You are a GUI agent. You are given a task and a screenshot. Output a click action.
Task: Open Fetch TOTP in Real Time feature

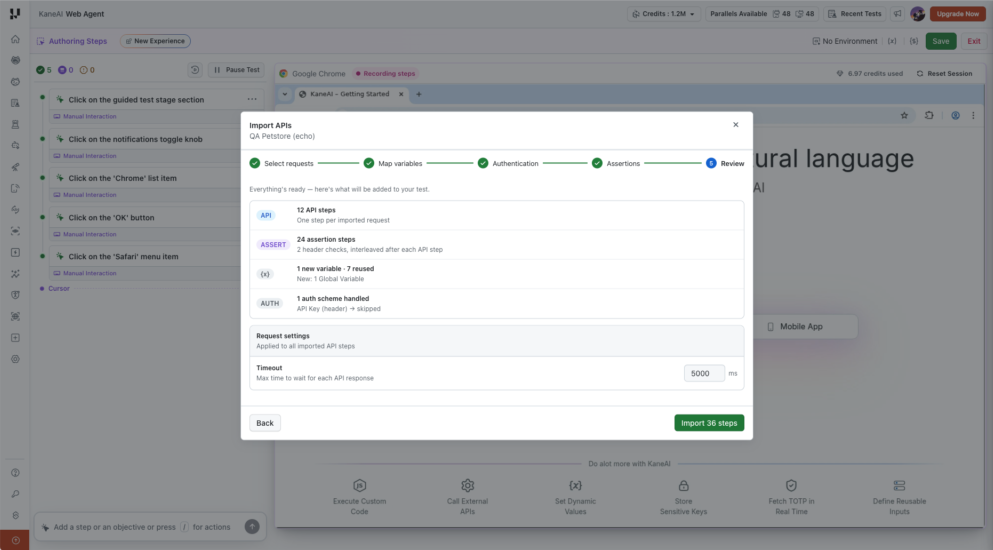coord(791,497)
